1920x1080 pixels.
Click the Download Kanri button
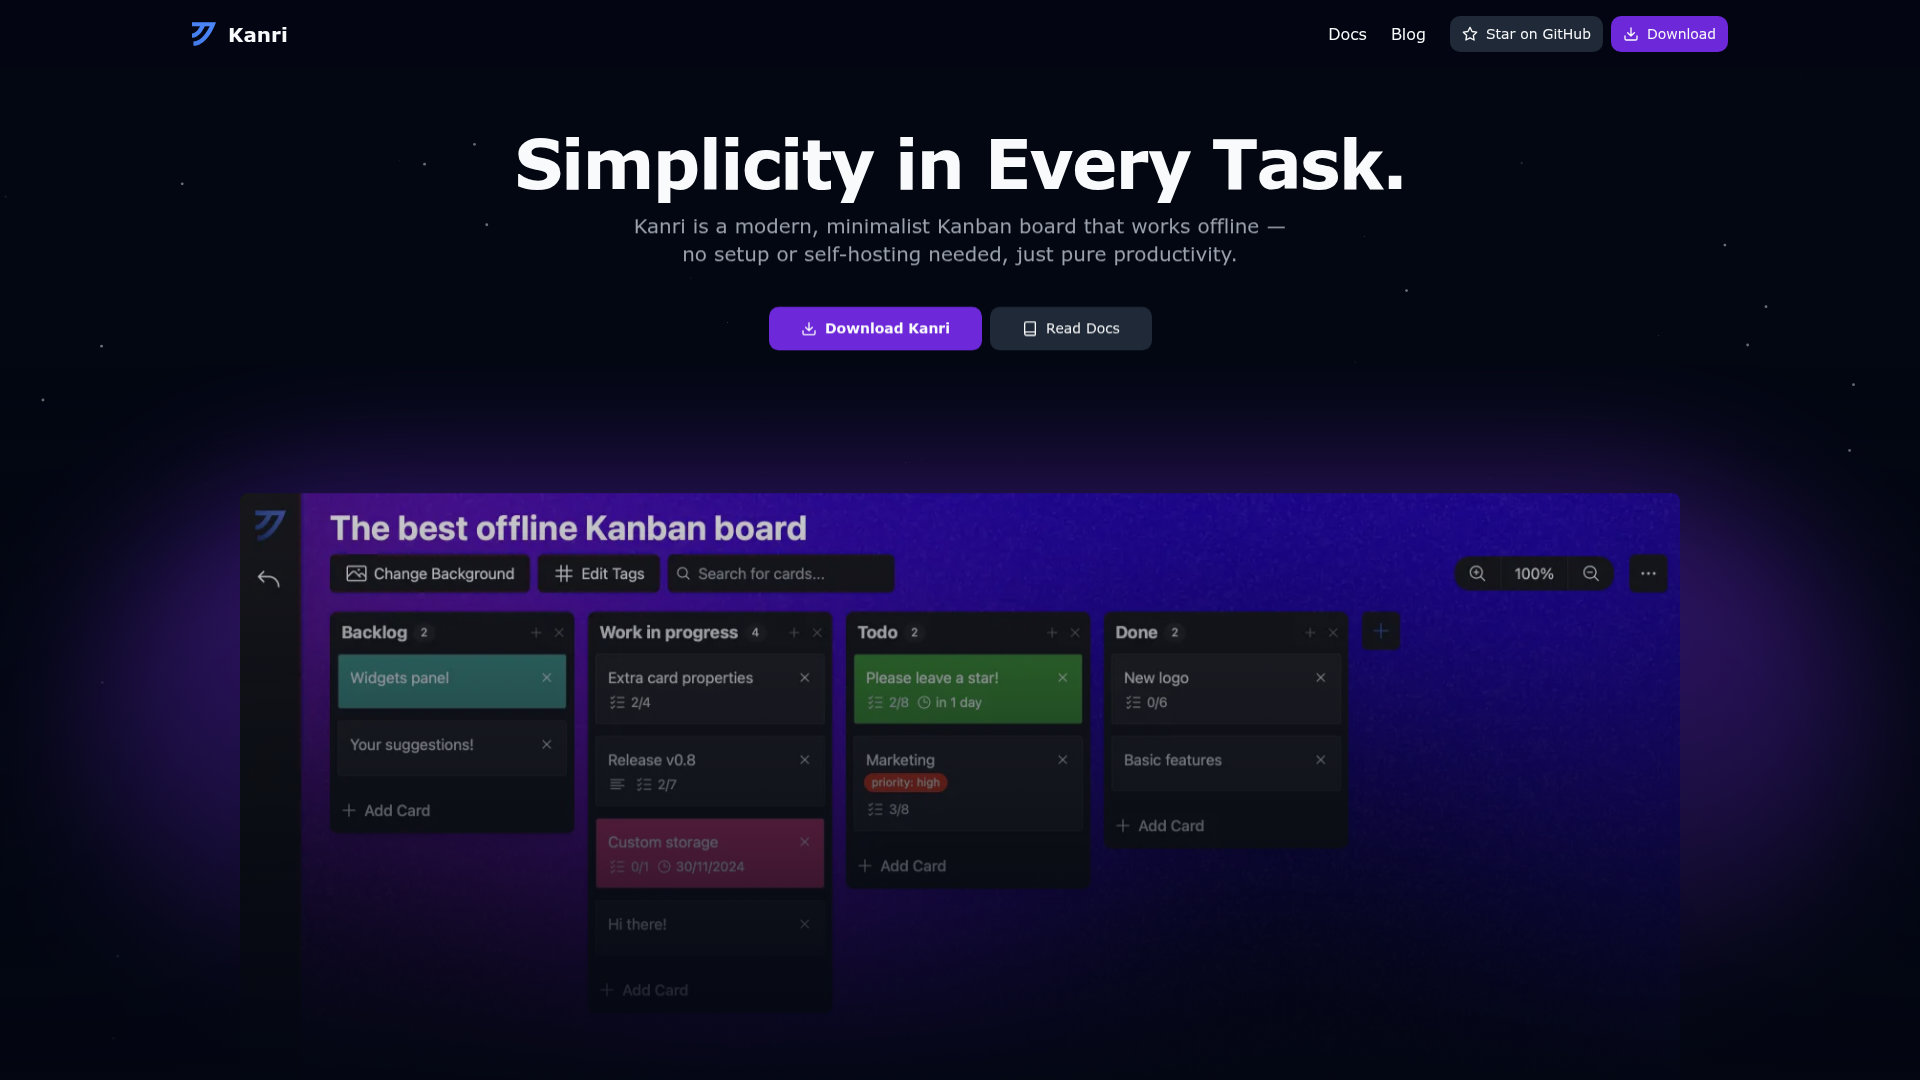(x=875, y=328)
